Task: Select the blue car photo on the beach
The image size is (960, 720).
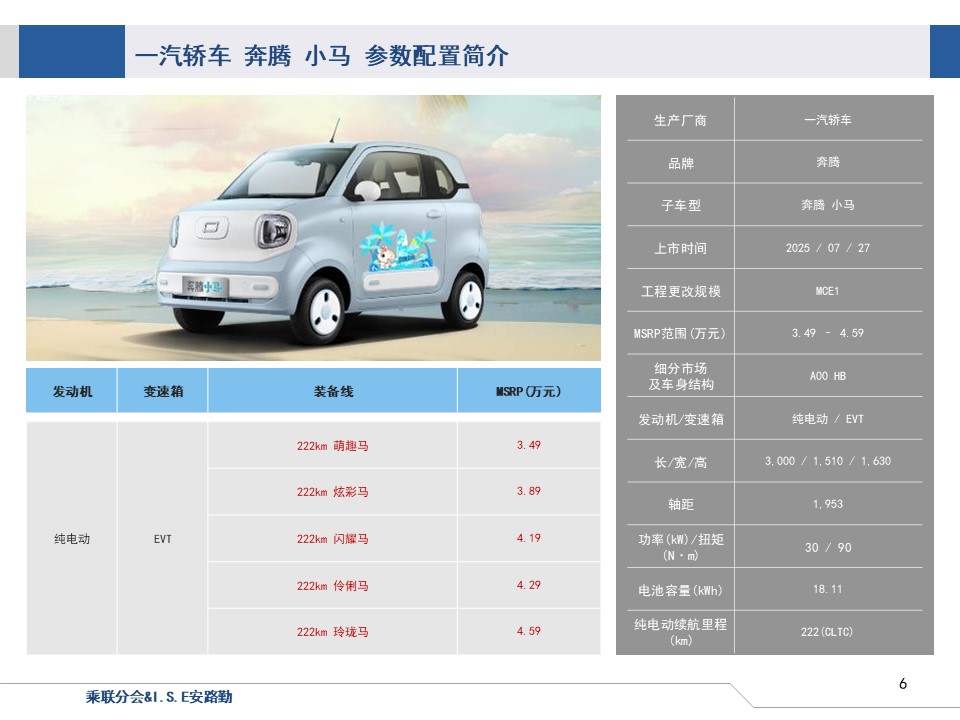Action: pos(313,228)
